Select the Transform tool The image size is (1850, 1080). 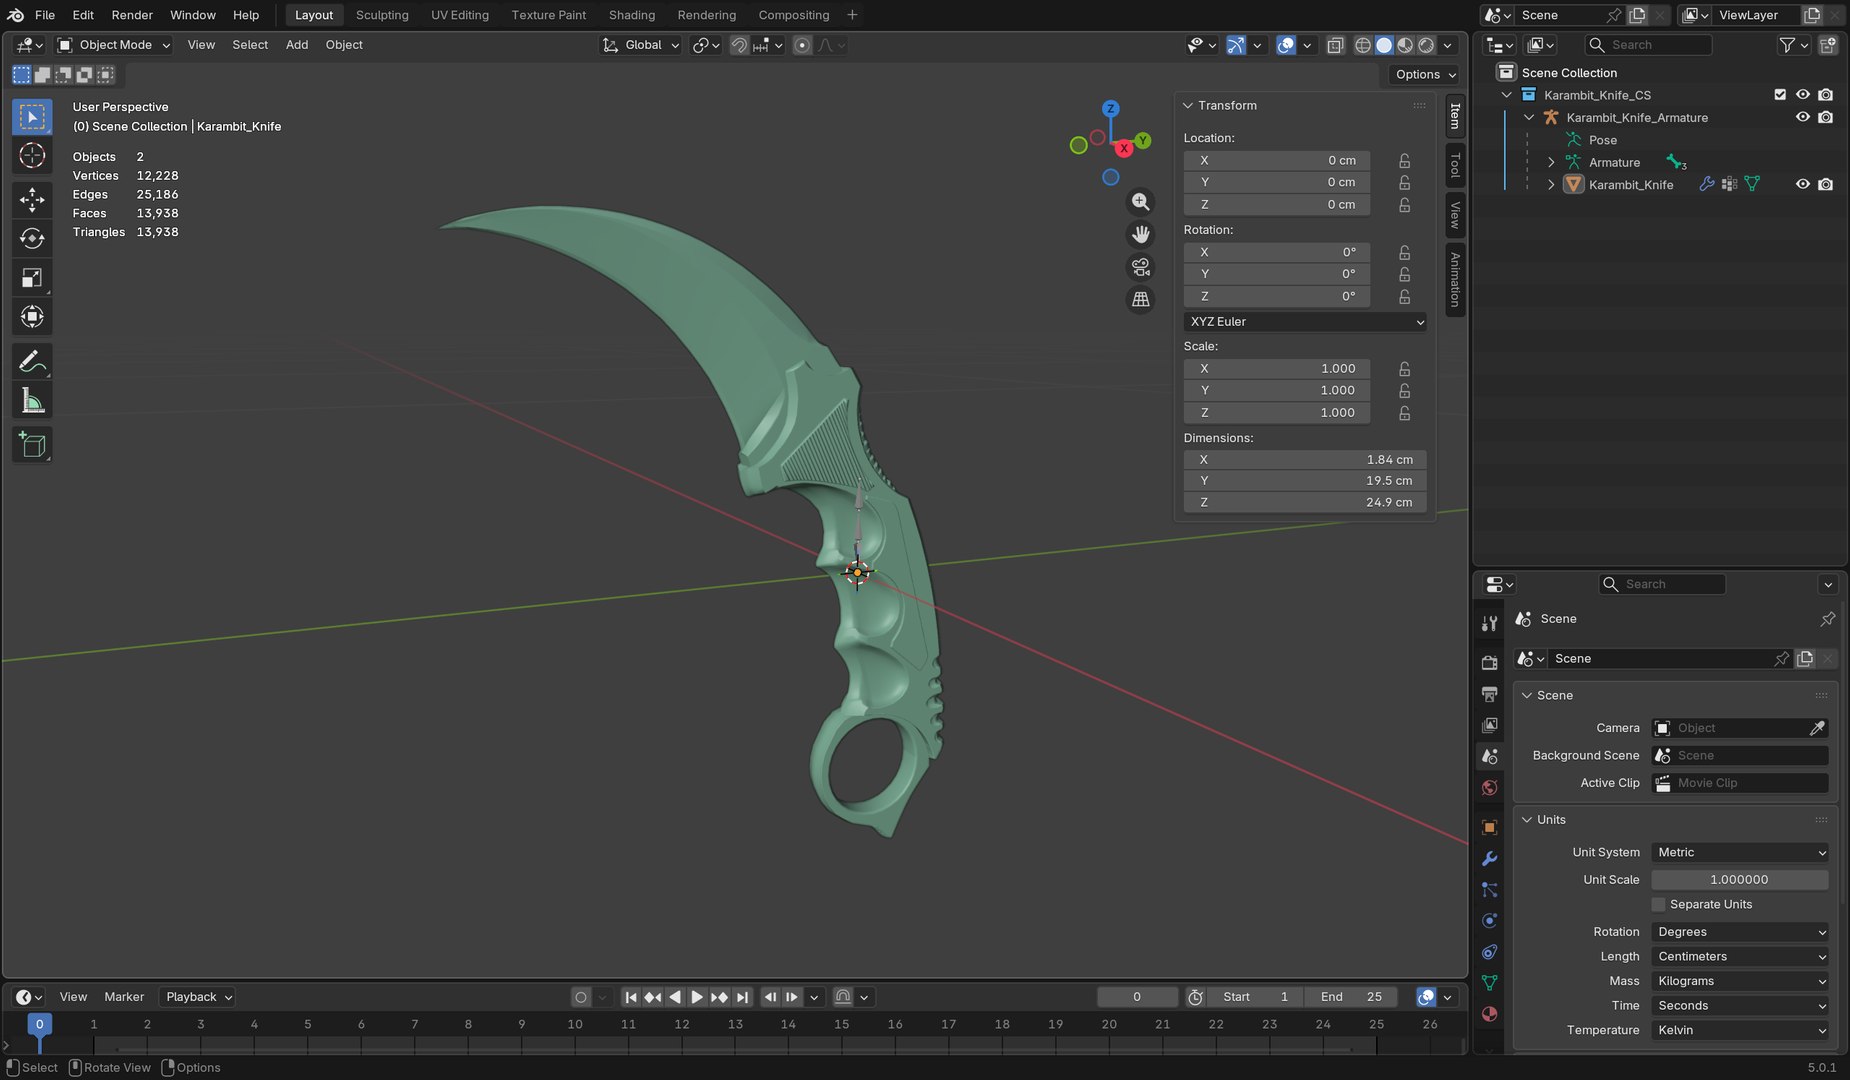[x=32, y=317]
